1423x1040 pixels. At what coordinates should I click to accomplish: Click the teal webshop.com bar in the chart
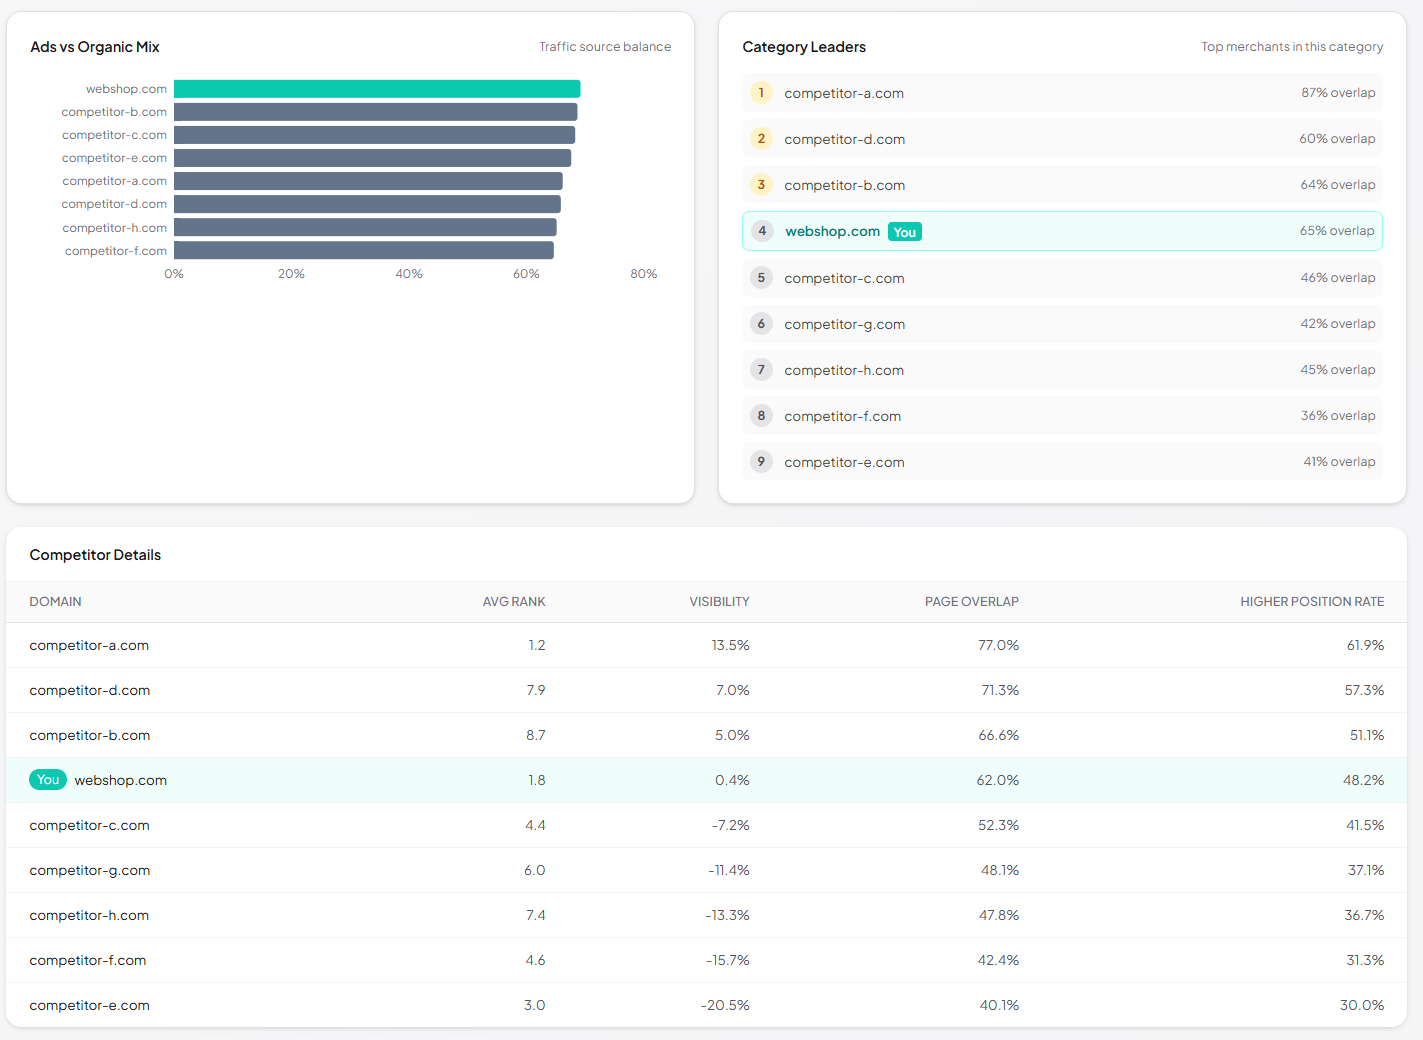coord(377,88)
